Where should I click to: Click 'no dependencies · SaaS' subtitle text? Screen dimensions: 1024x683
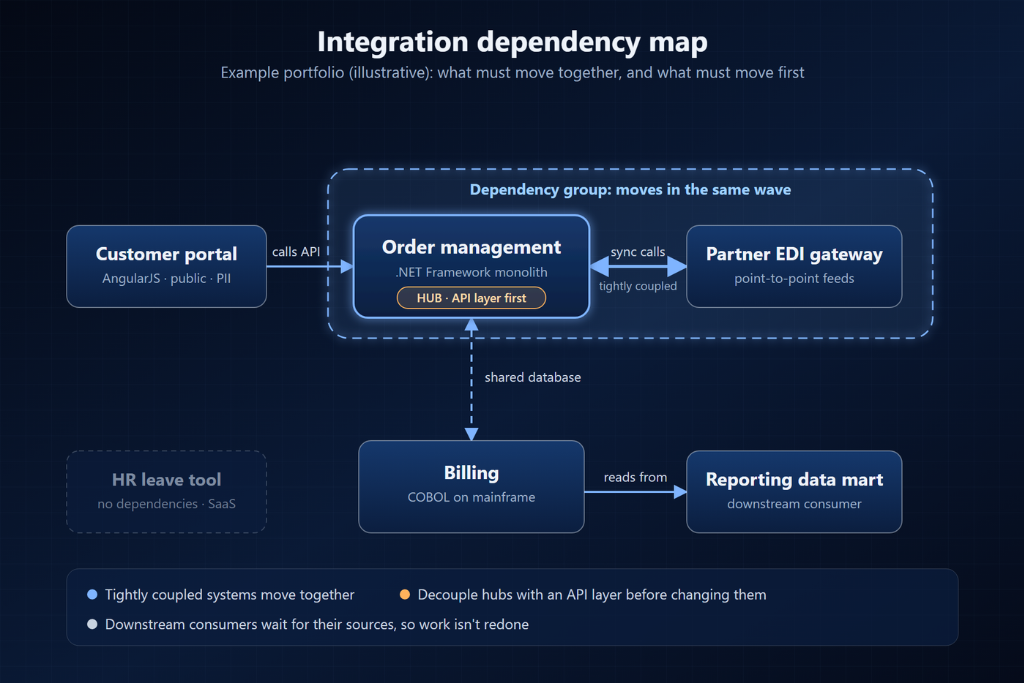(x=167, y=503)
